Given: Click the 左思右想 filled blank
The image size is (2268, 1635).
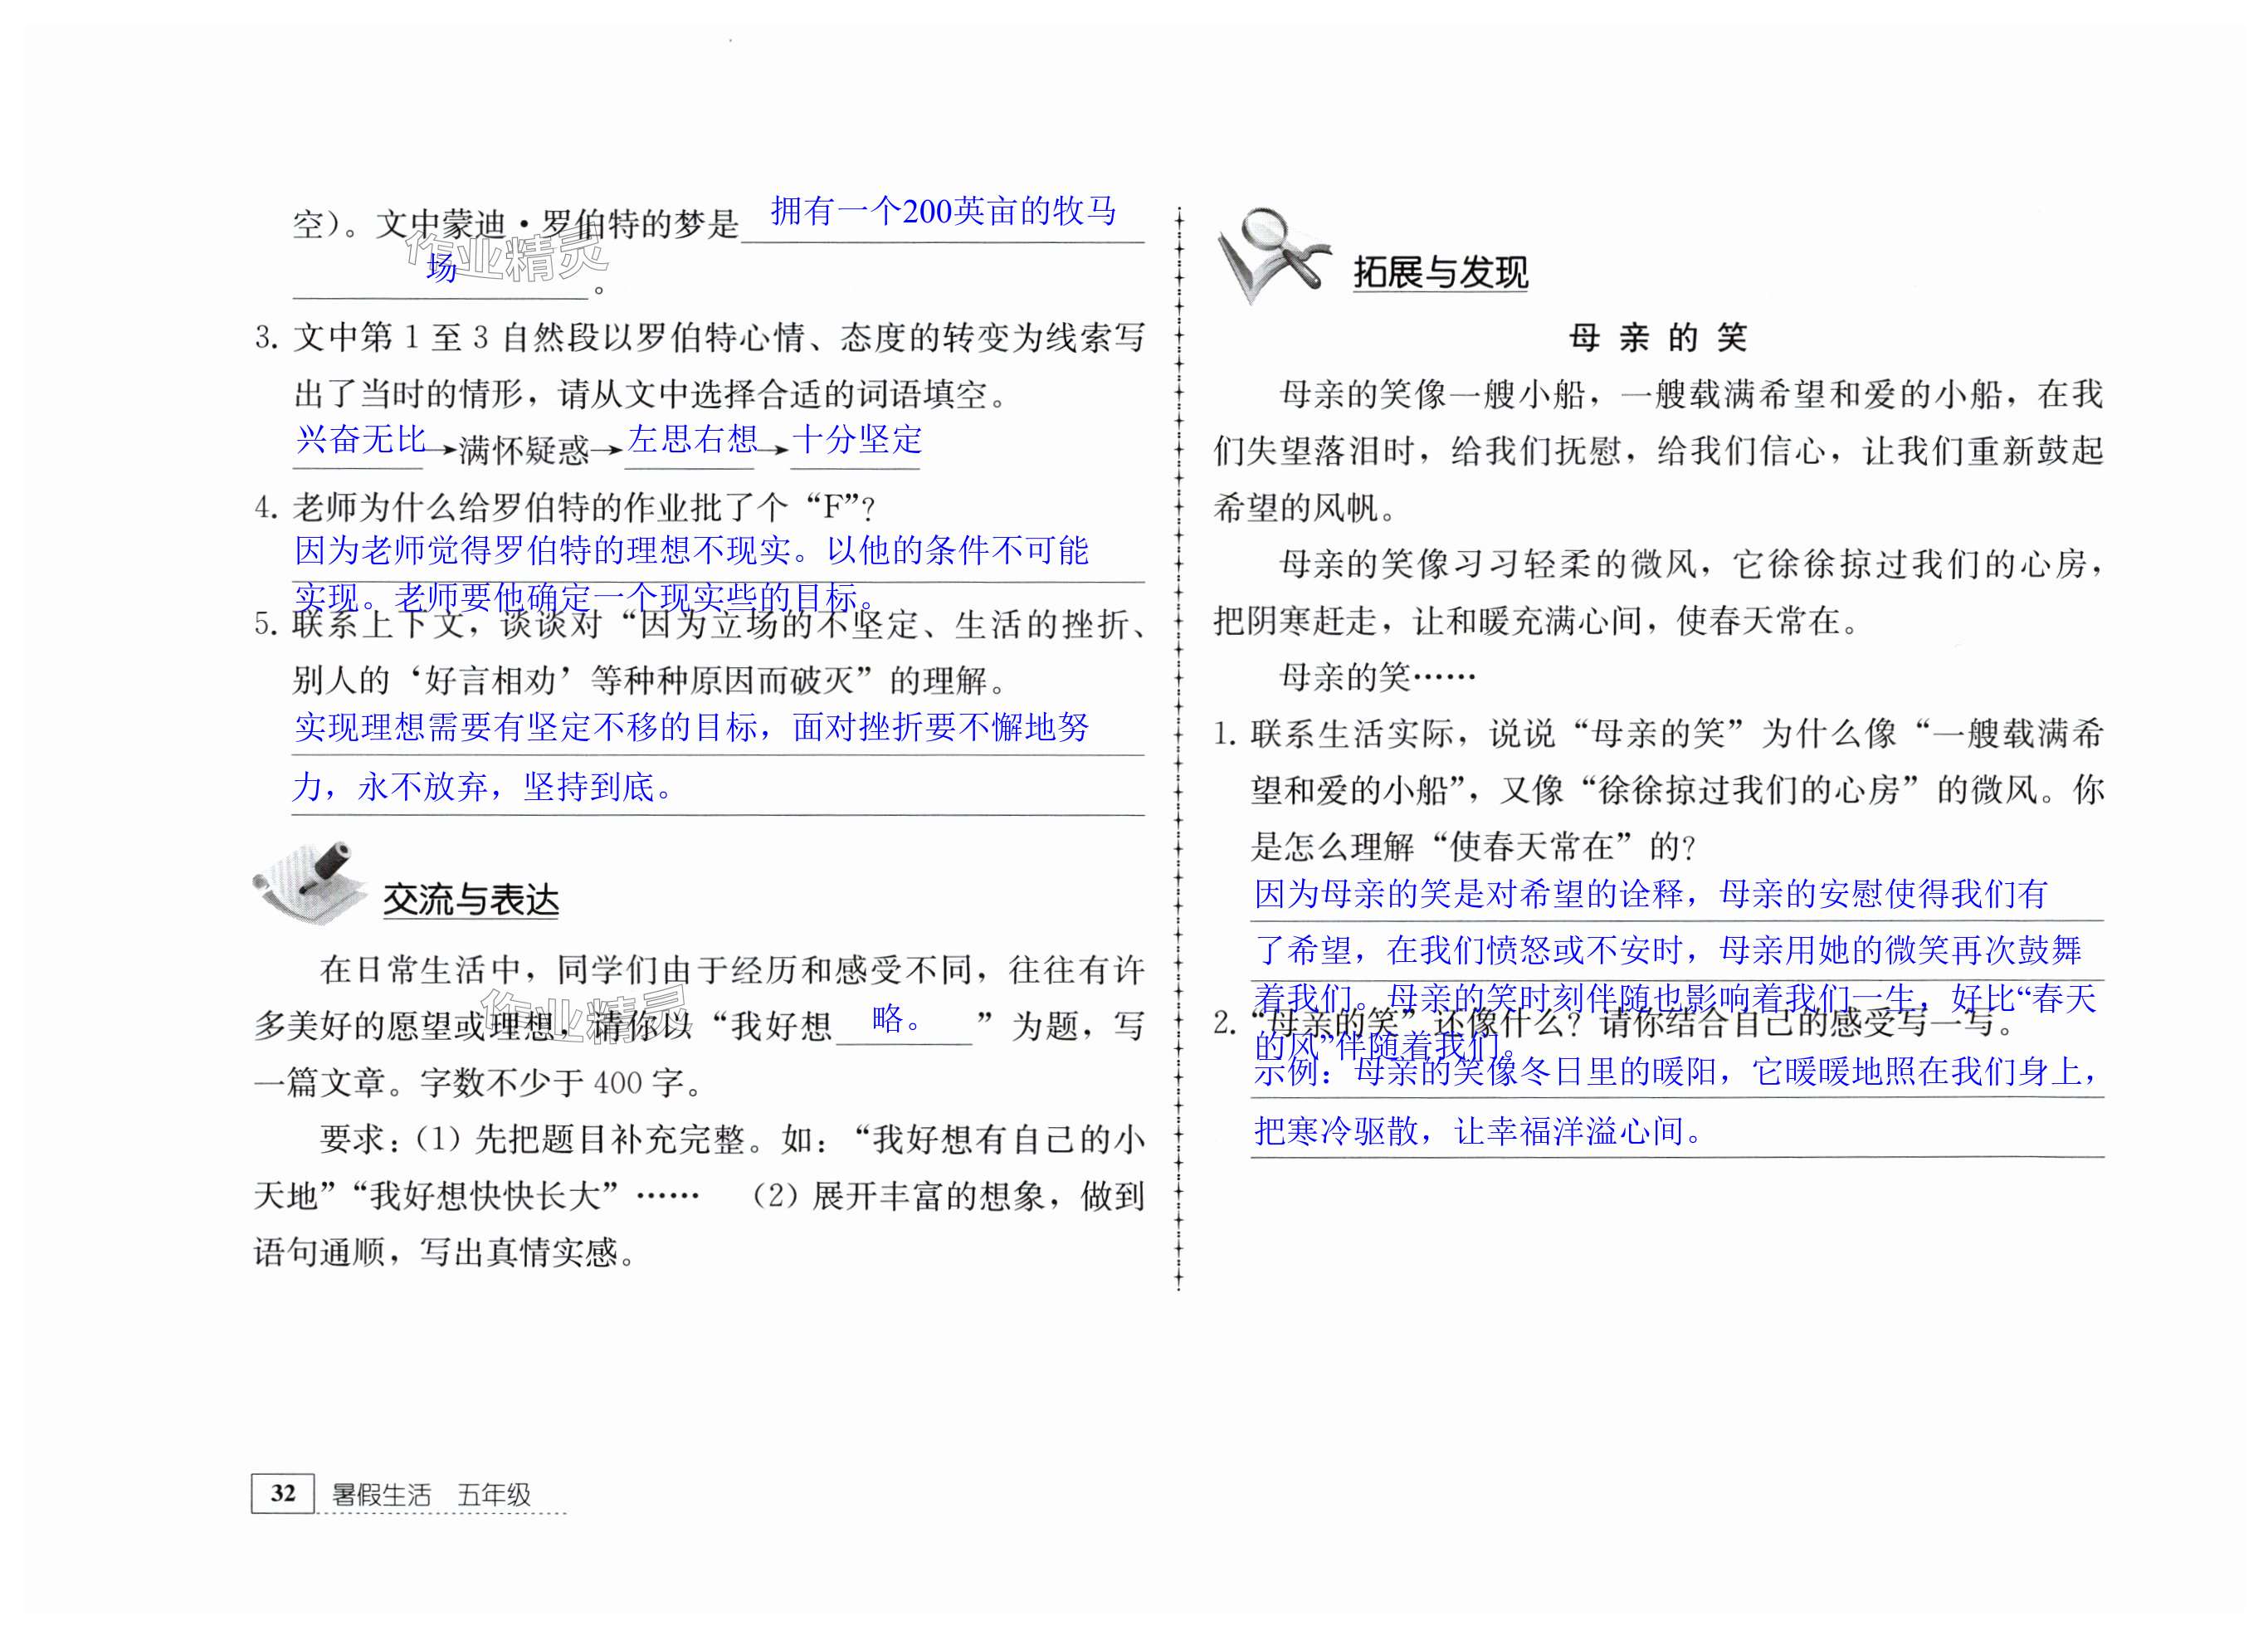Looking at the screenshot, I should pos(692,439).
